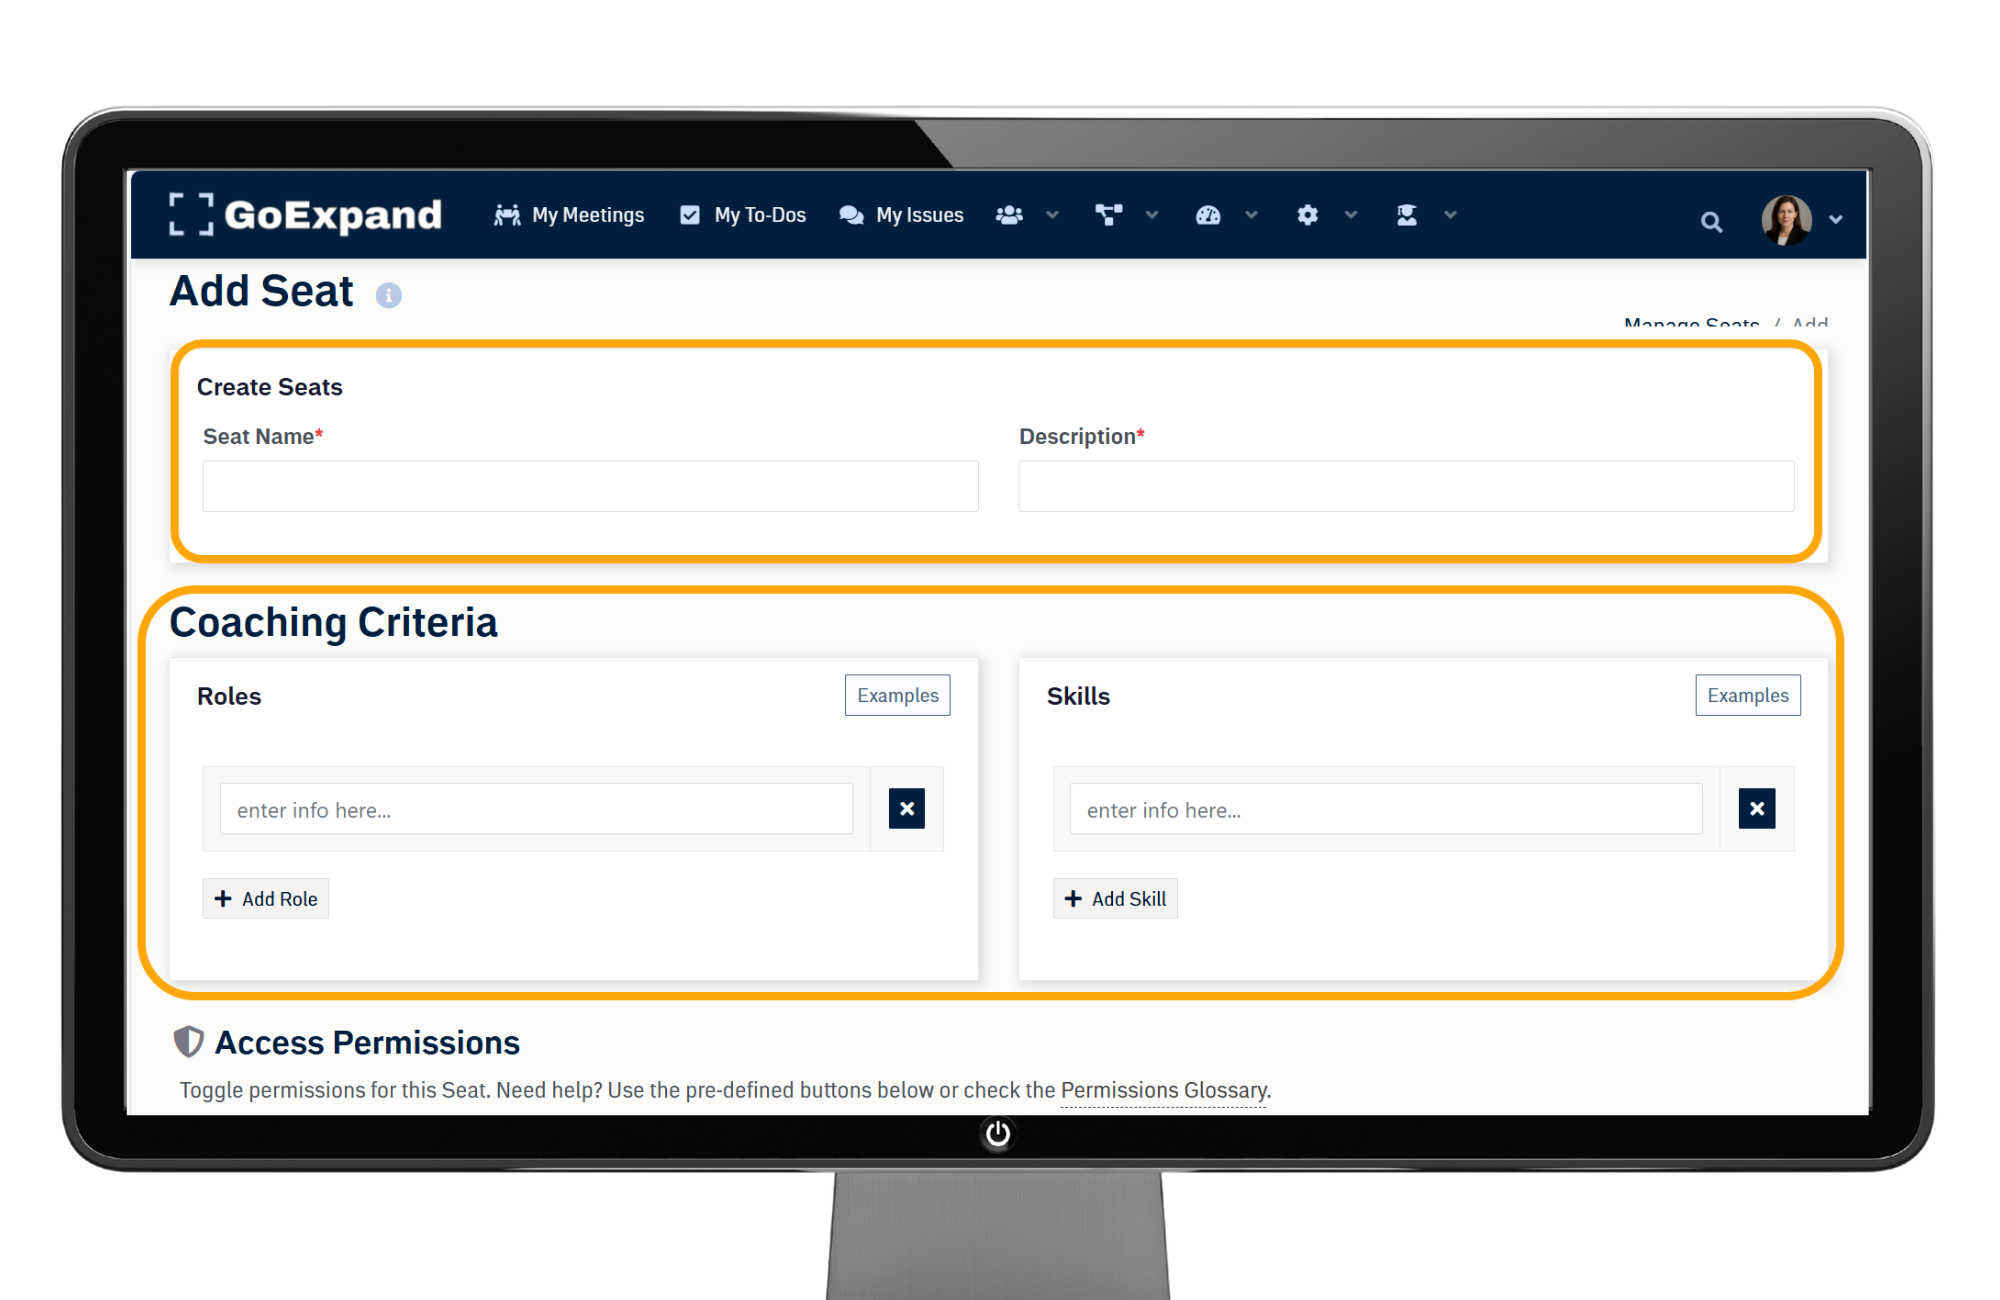Remove the role entry with X
The width and height of the screenshot is (2000, 1300).
click(906, 808)
